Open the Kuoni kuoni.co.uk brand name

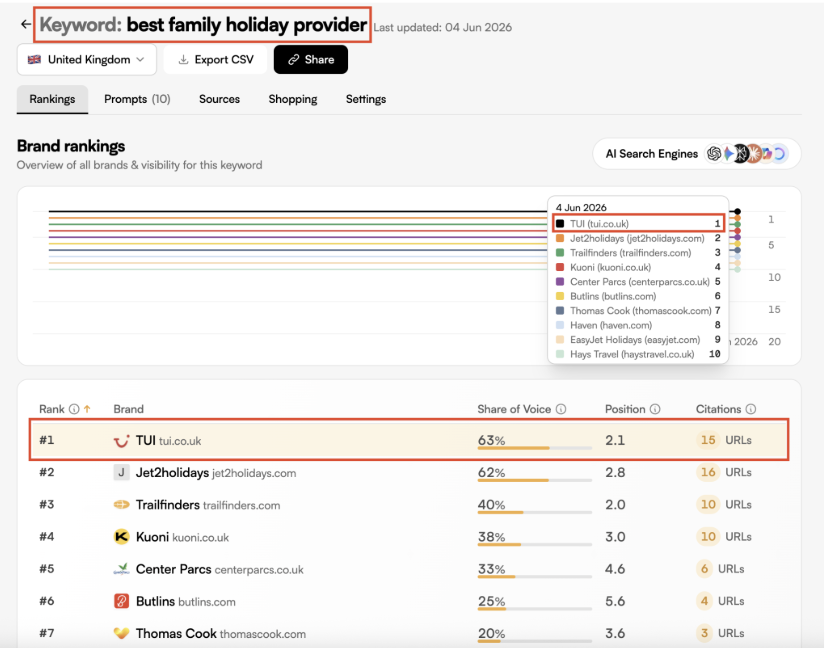click(182, 536)
